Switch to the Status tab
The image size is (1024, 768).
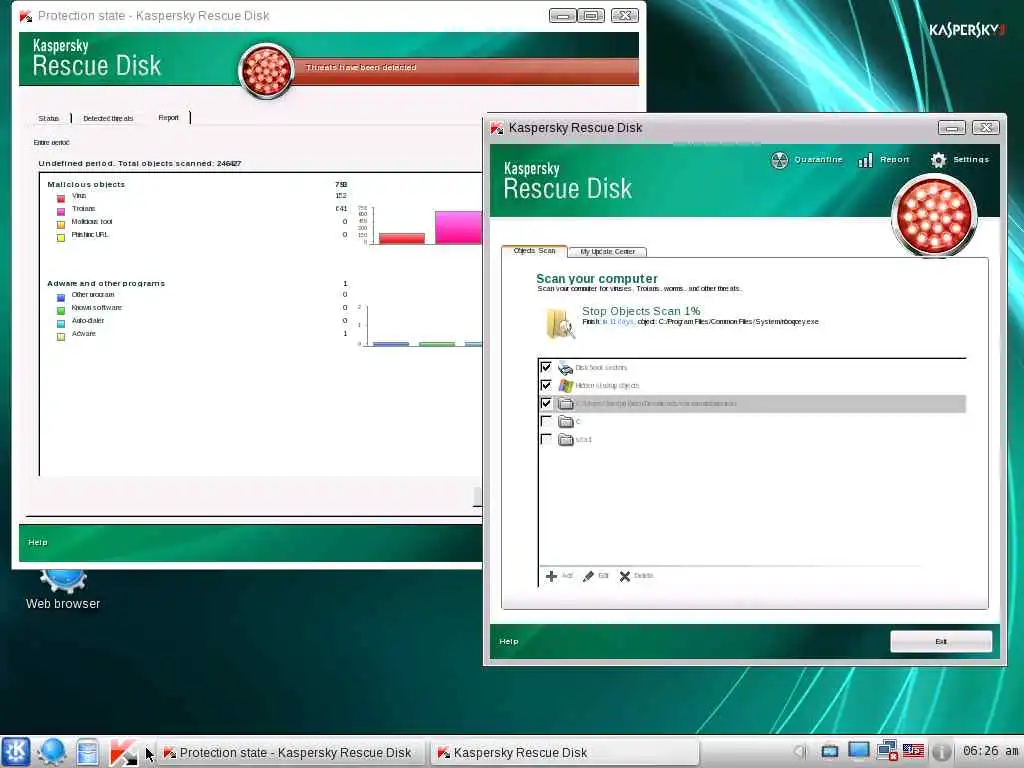point(48,118)
